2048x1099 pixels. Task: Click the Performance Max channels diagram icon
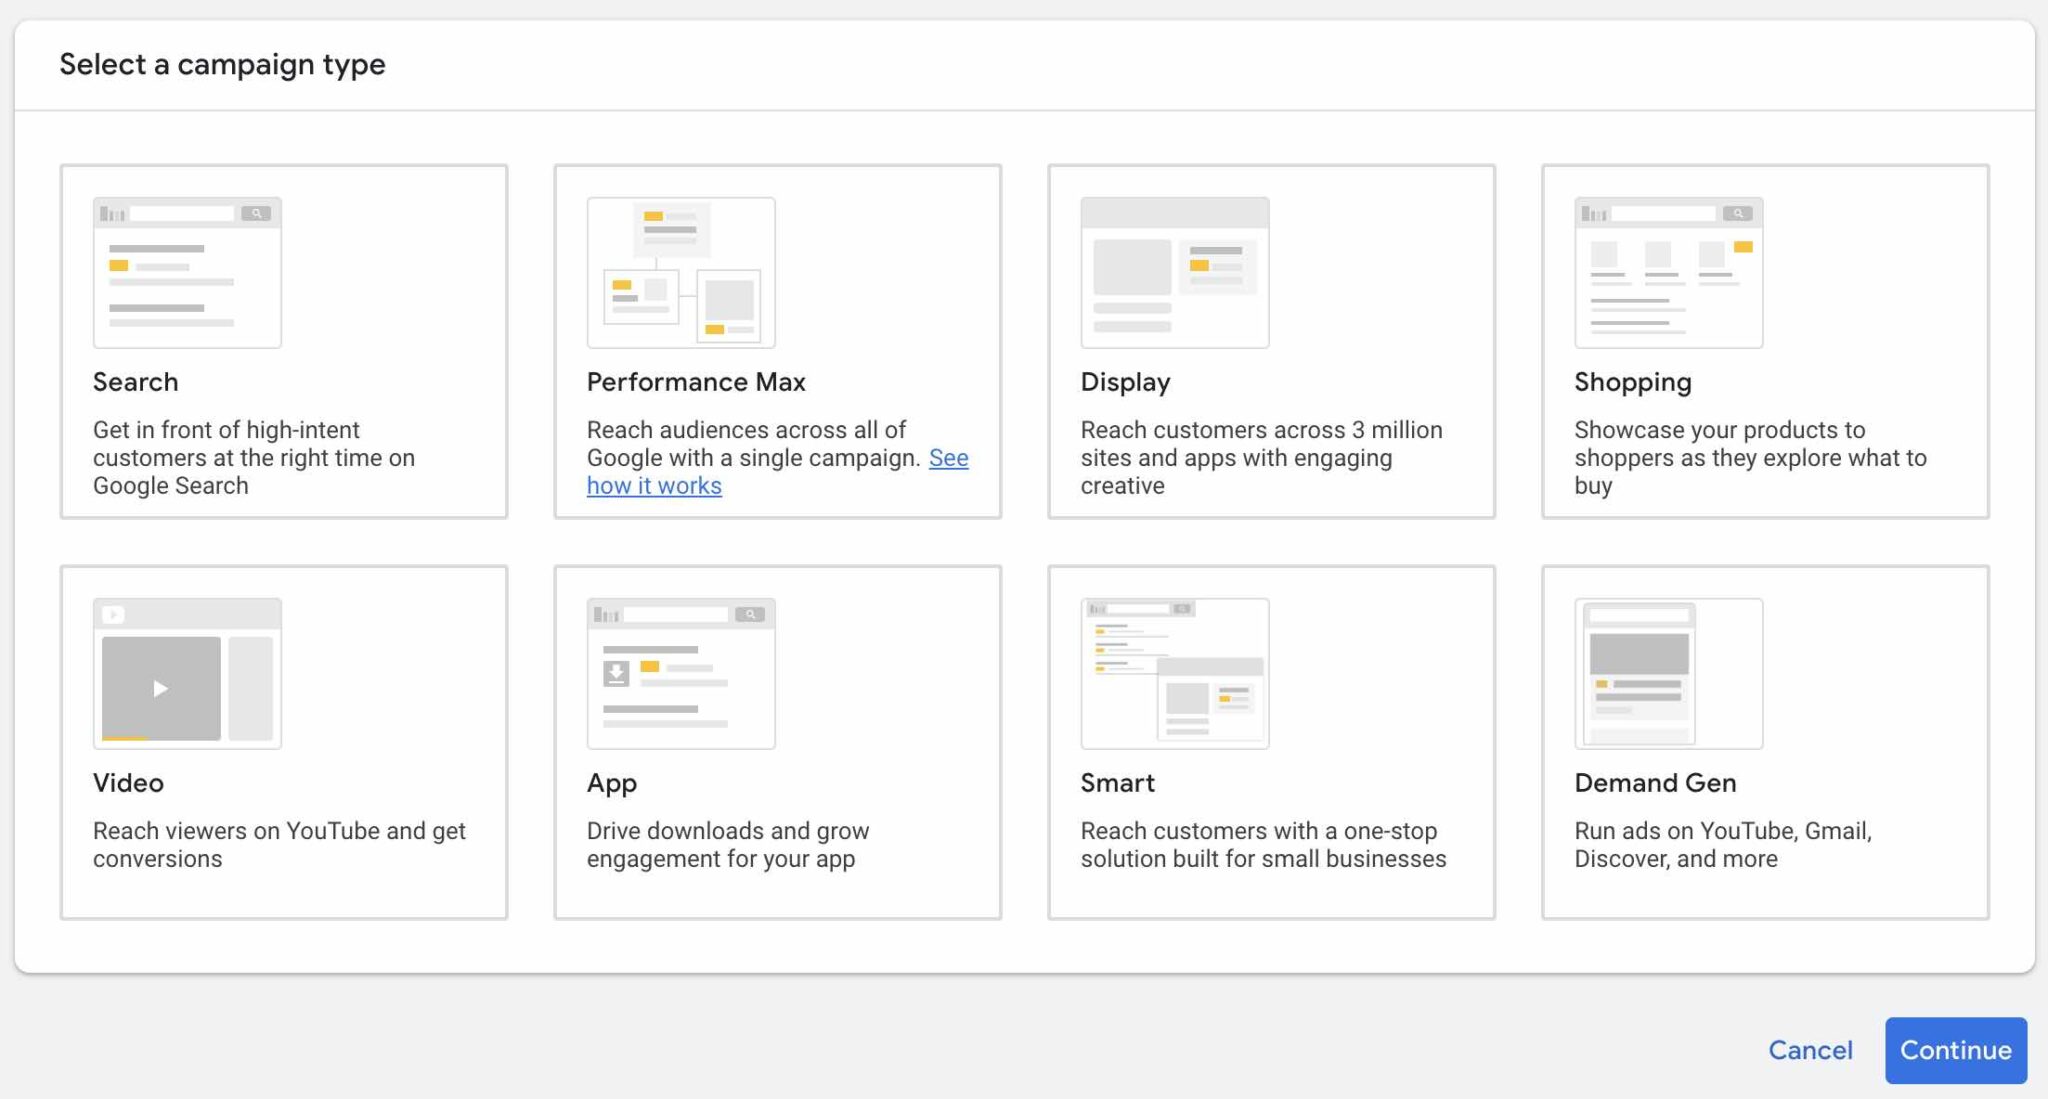click(681, 272)
